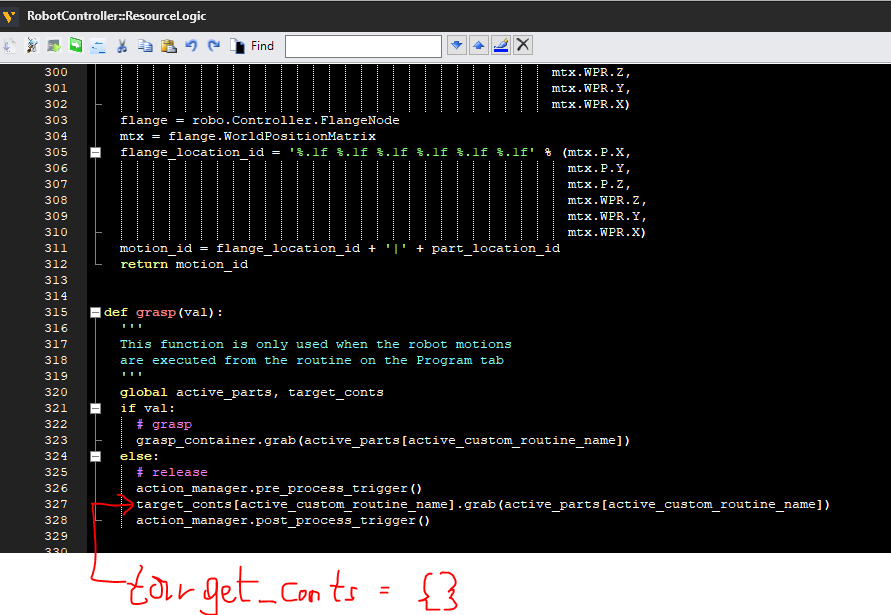Click the Copy icon
Viewport: 891px width, 615px height.
tap(145, 45)
